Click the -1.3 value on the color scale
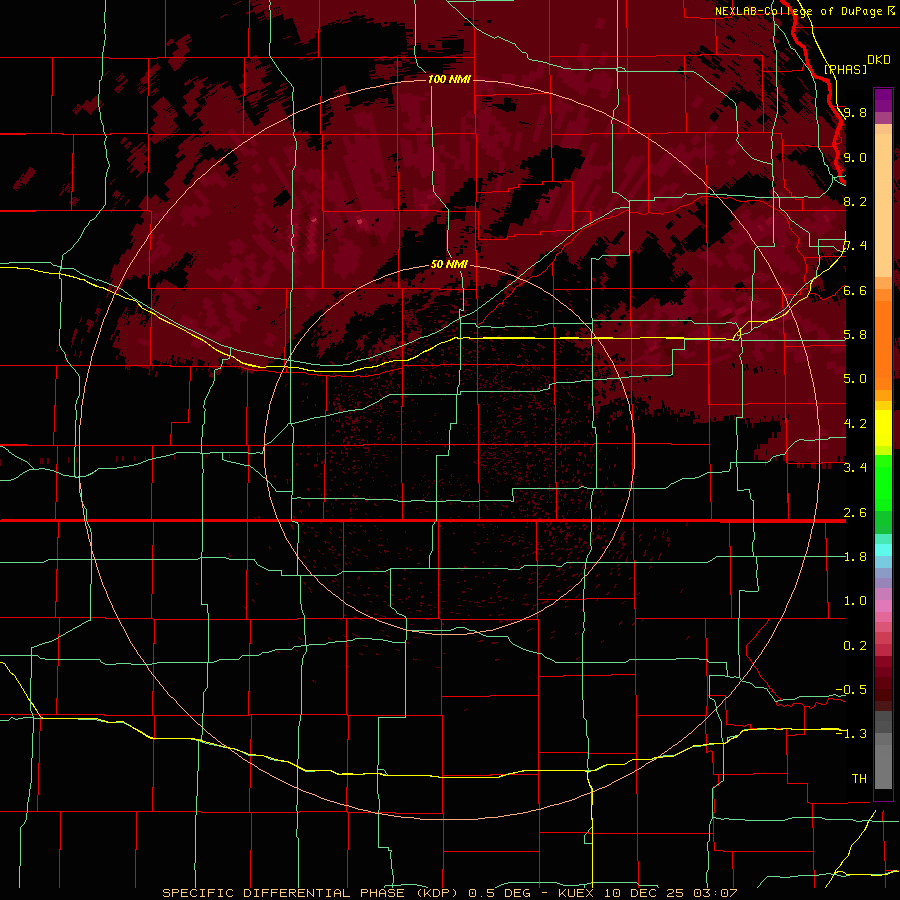Screen dimensions: 900x900 click(851, 734)
